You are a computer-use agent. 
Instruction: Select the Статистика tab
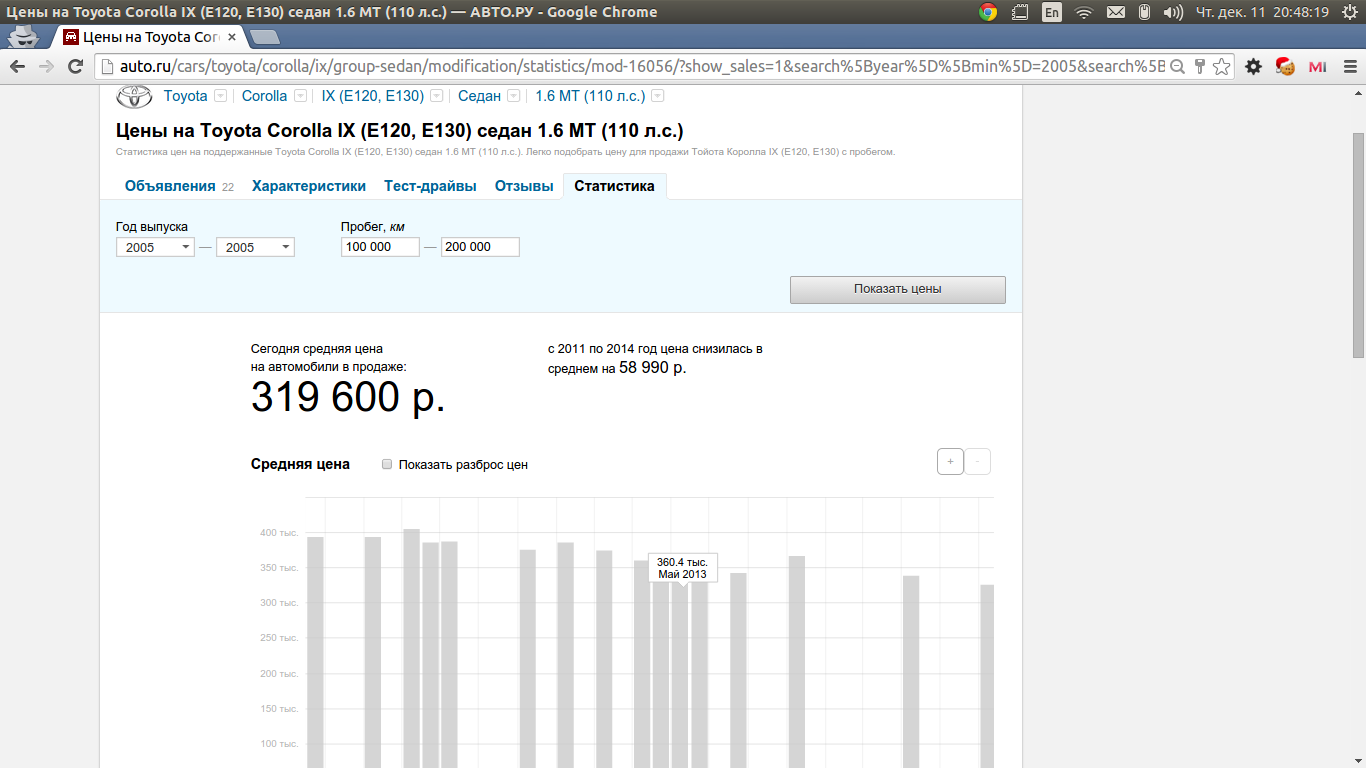click(x=614, y=186)
